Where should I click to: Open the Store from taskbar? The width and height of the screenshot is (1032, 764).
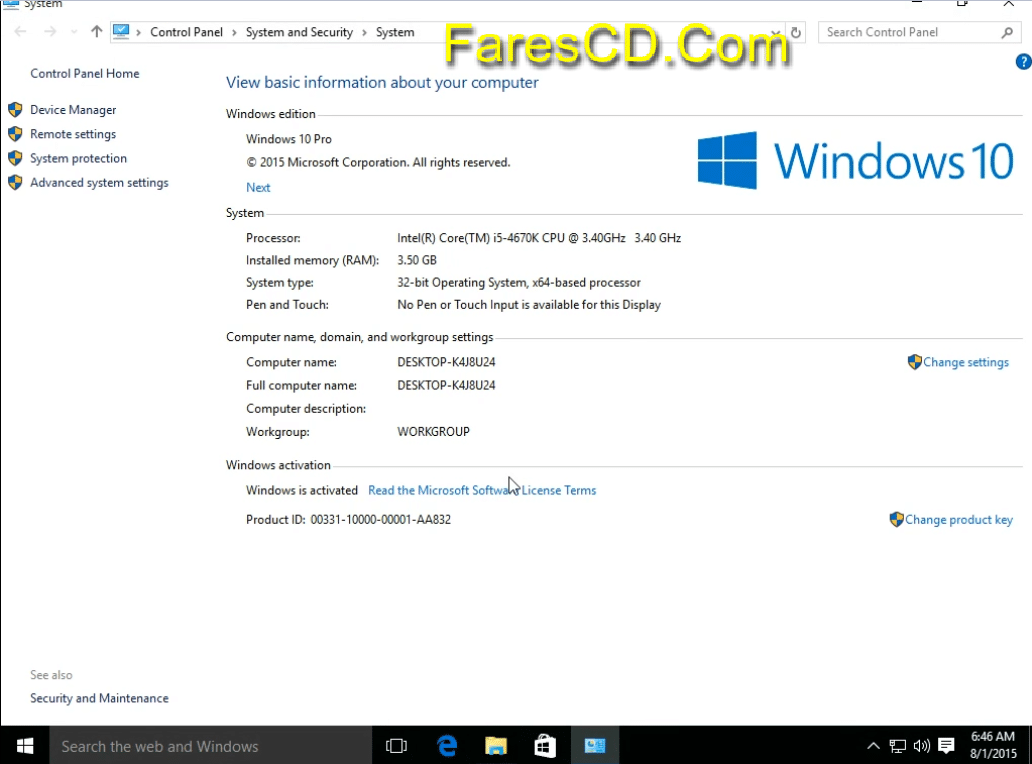(545, 746)
